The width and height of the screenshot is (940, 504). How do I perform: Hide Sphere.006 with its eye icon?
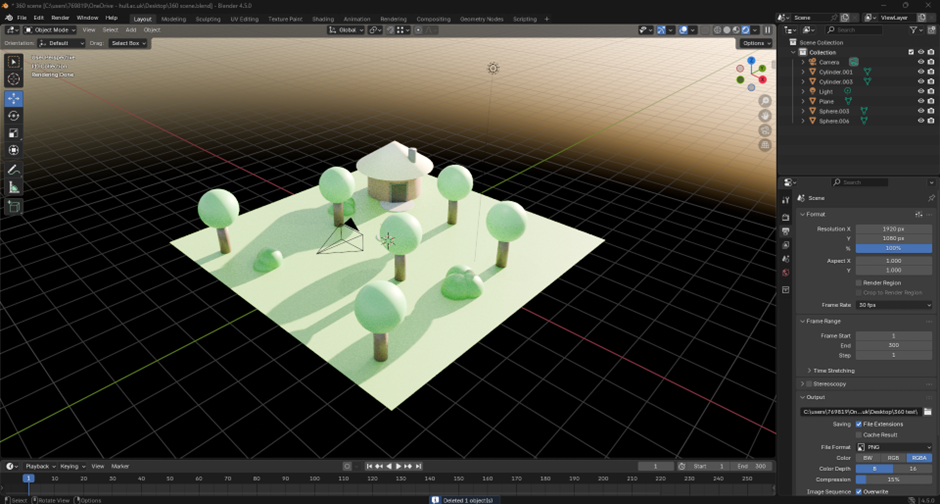[921, 121]
